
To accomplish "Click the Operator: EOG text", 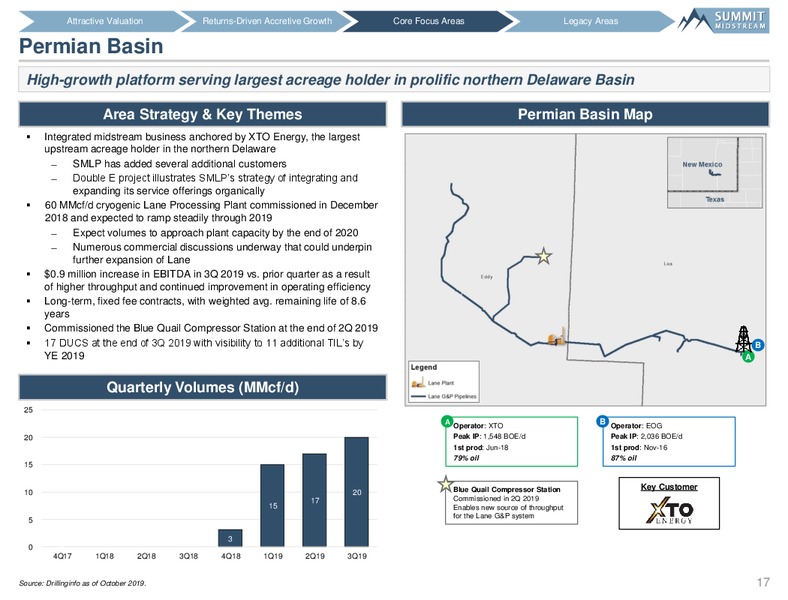I will [x=636, y=426].
